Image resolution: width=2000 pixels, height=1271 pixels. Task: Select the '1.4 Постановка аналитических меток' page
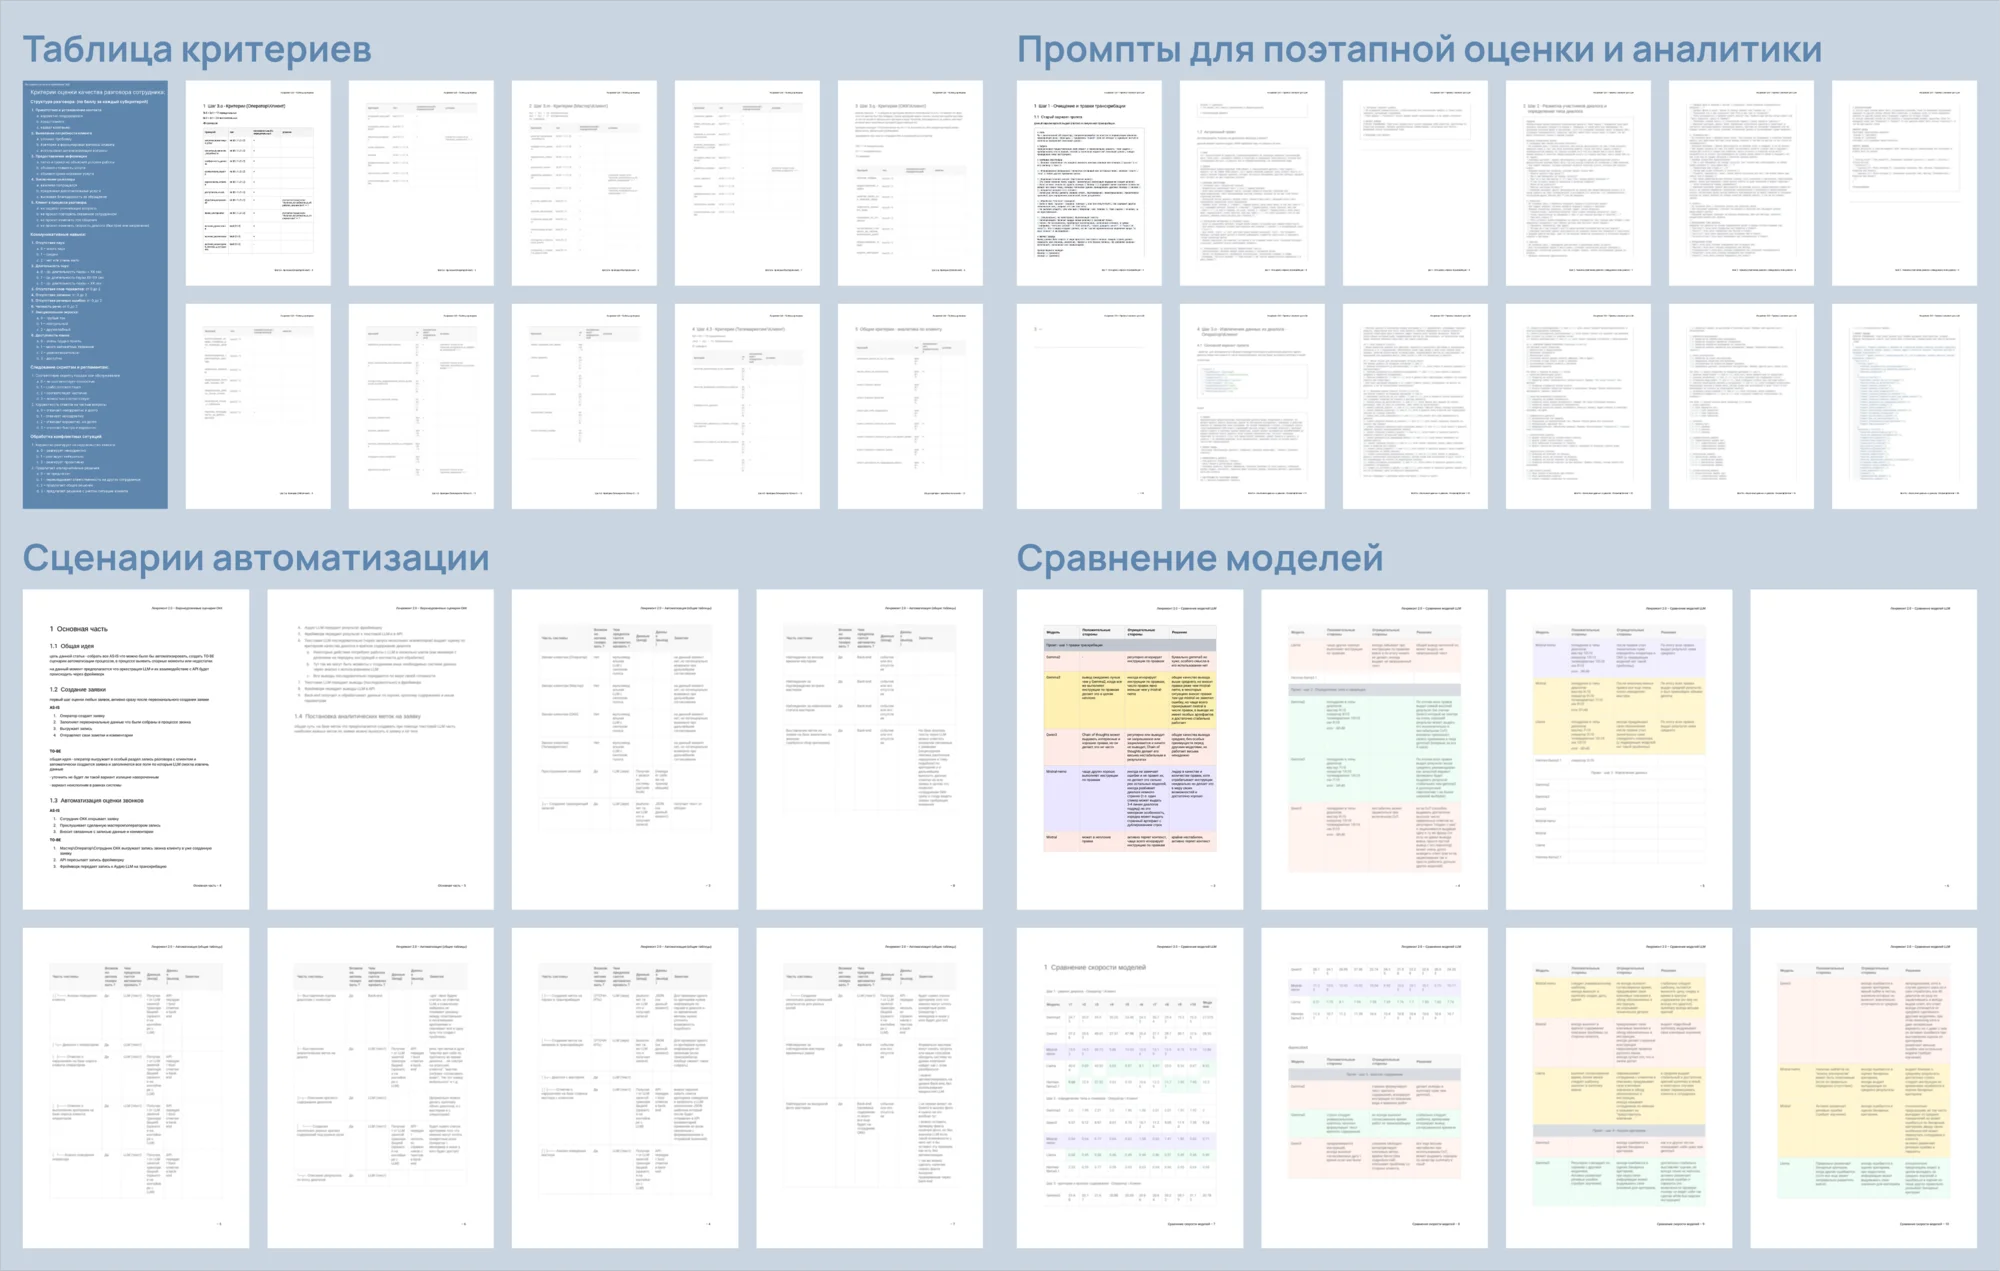380,749
